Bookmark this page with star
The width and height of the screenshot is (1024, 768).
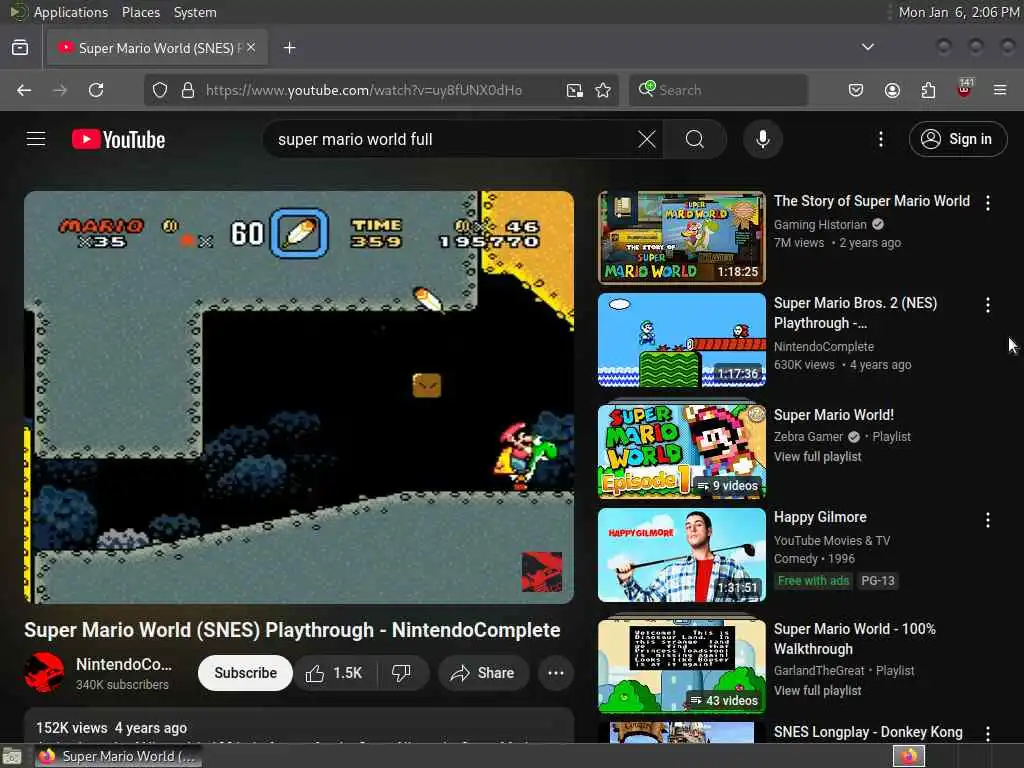pyautogui.click(x=603, y=90)
